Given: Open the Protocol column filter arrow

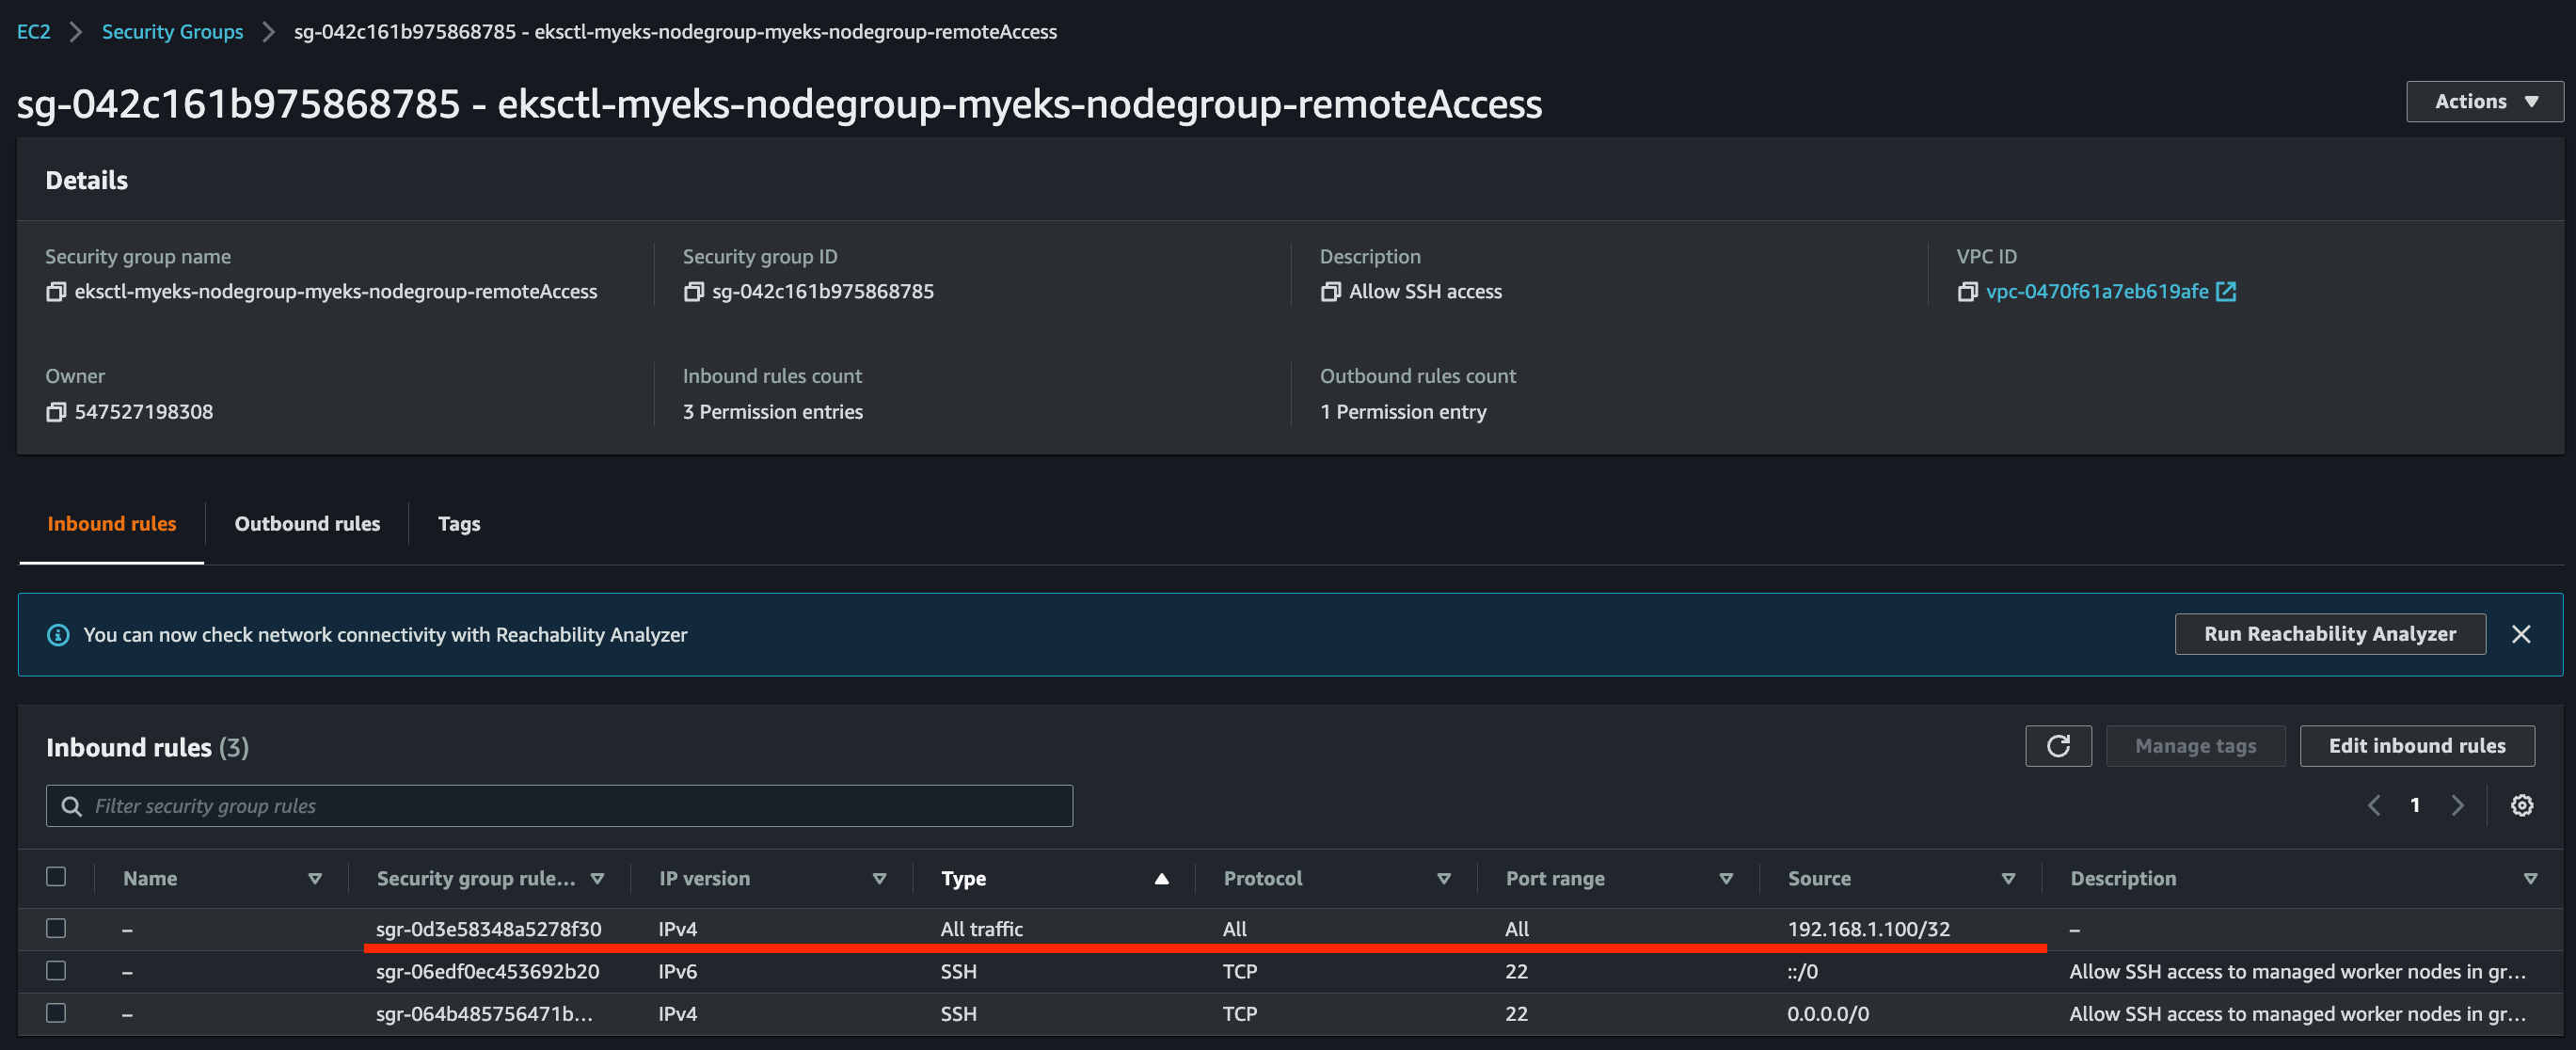Looking at the screenshot, I should [x=1443, y=878].
